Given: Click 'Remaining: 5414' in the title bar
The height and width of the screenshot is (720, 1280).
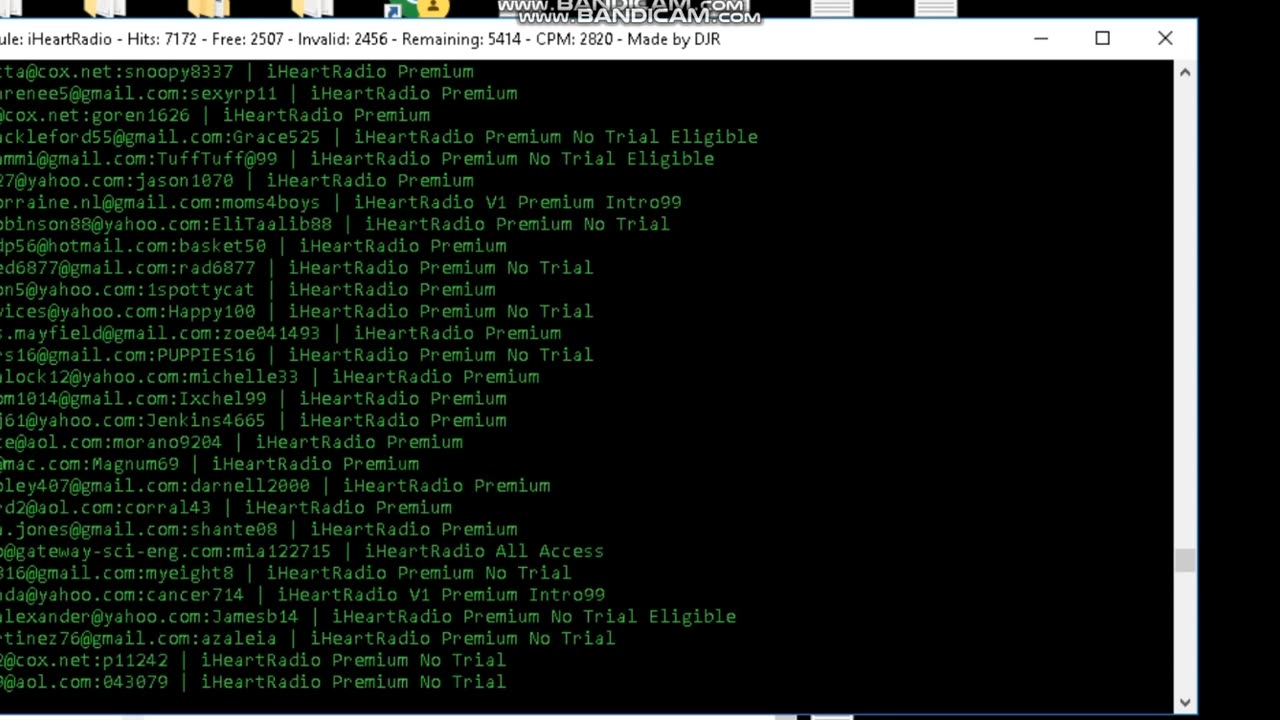Looking at the screenshot, I should [x=461, y=39].
